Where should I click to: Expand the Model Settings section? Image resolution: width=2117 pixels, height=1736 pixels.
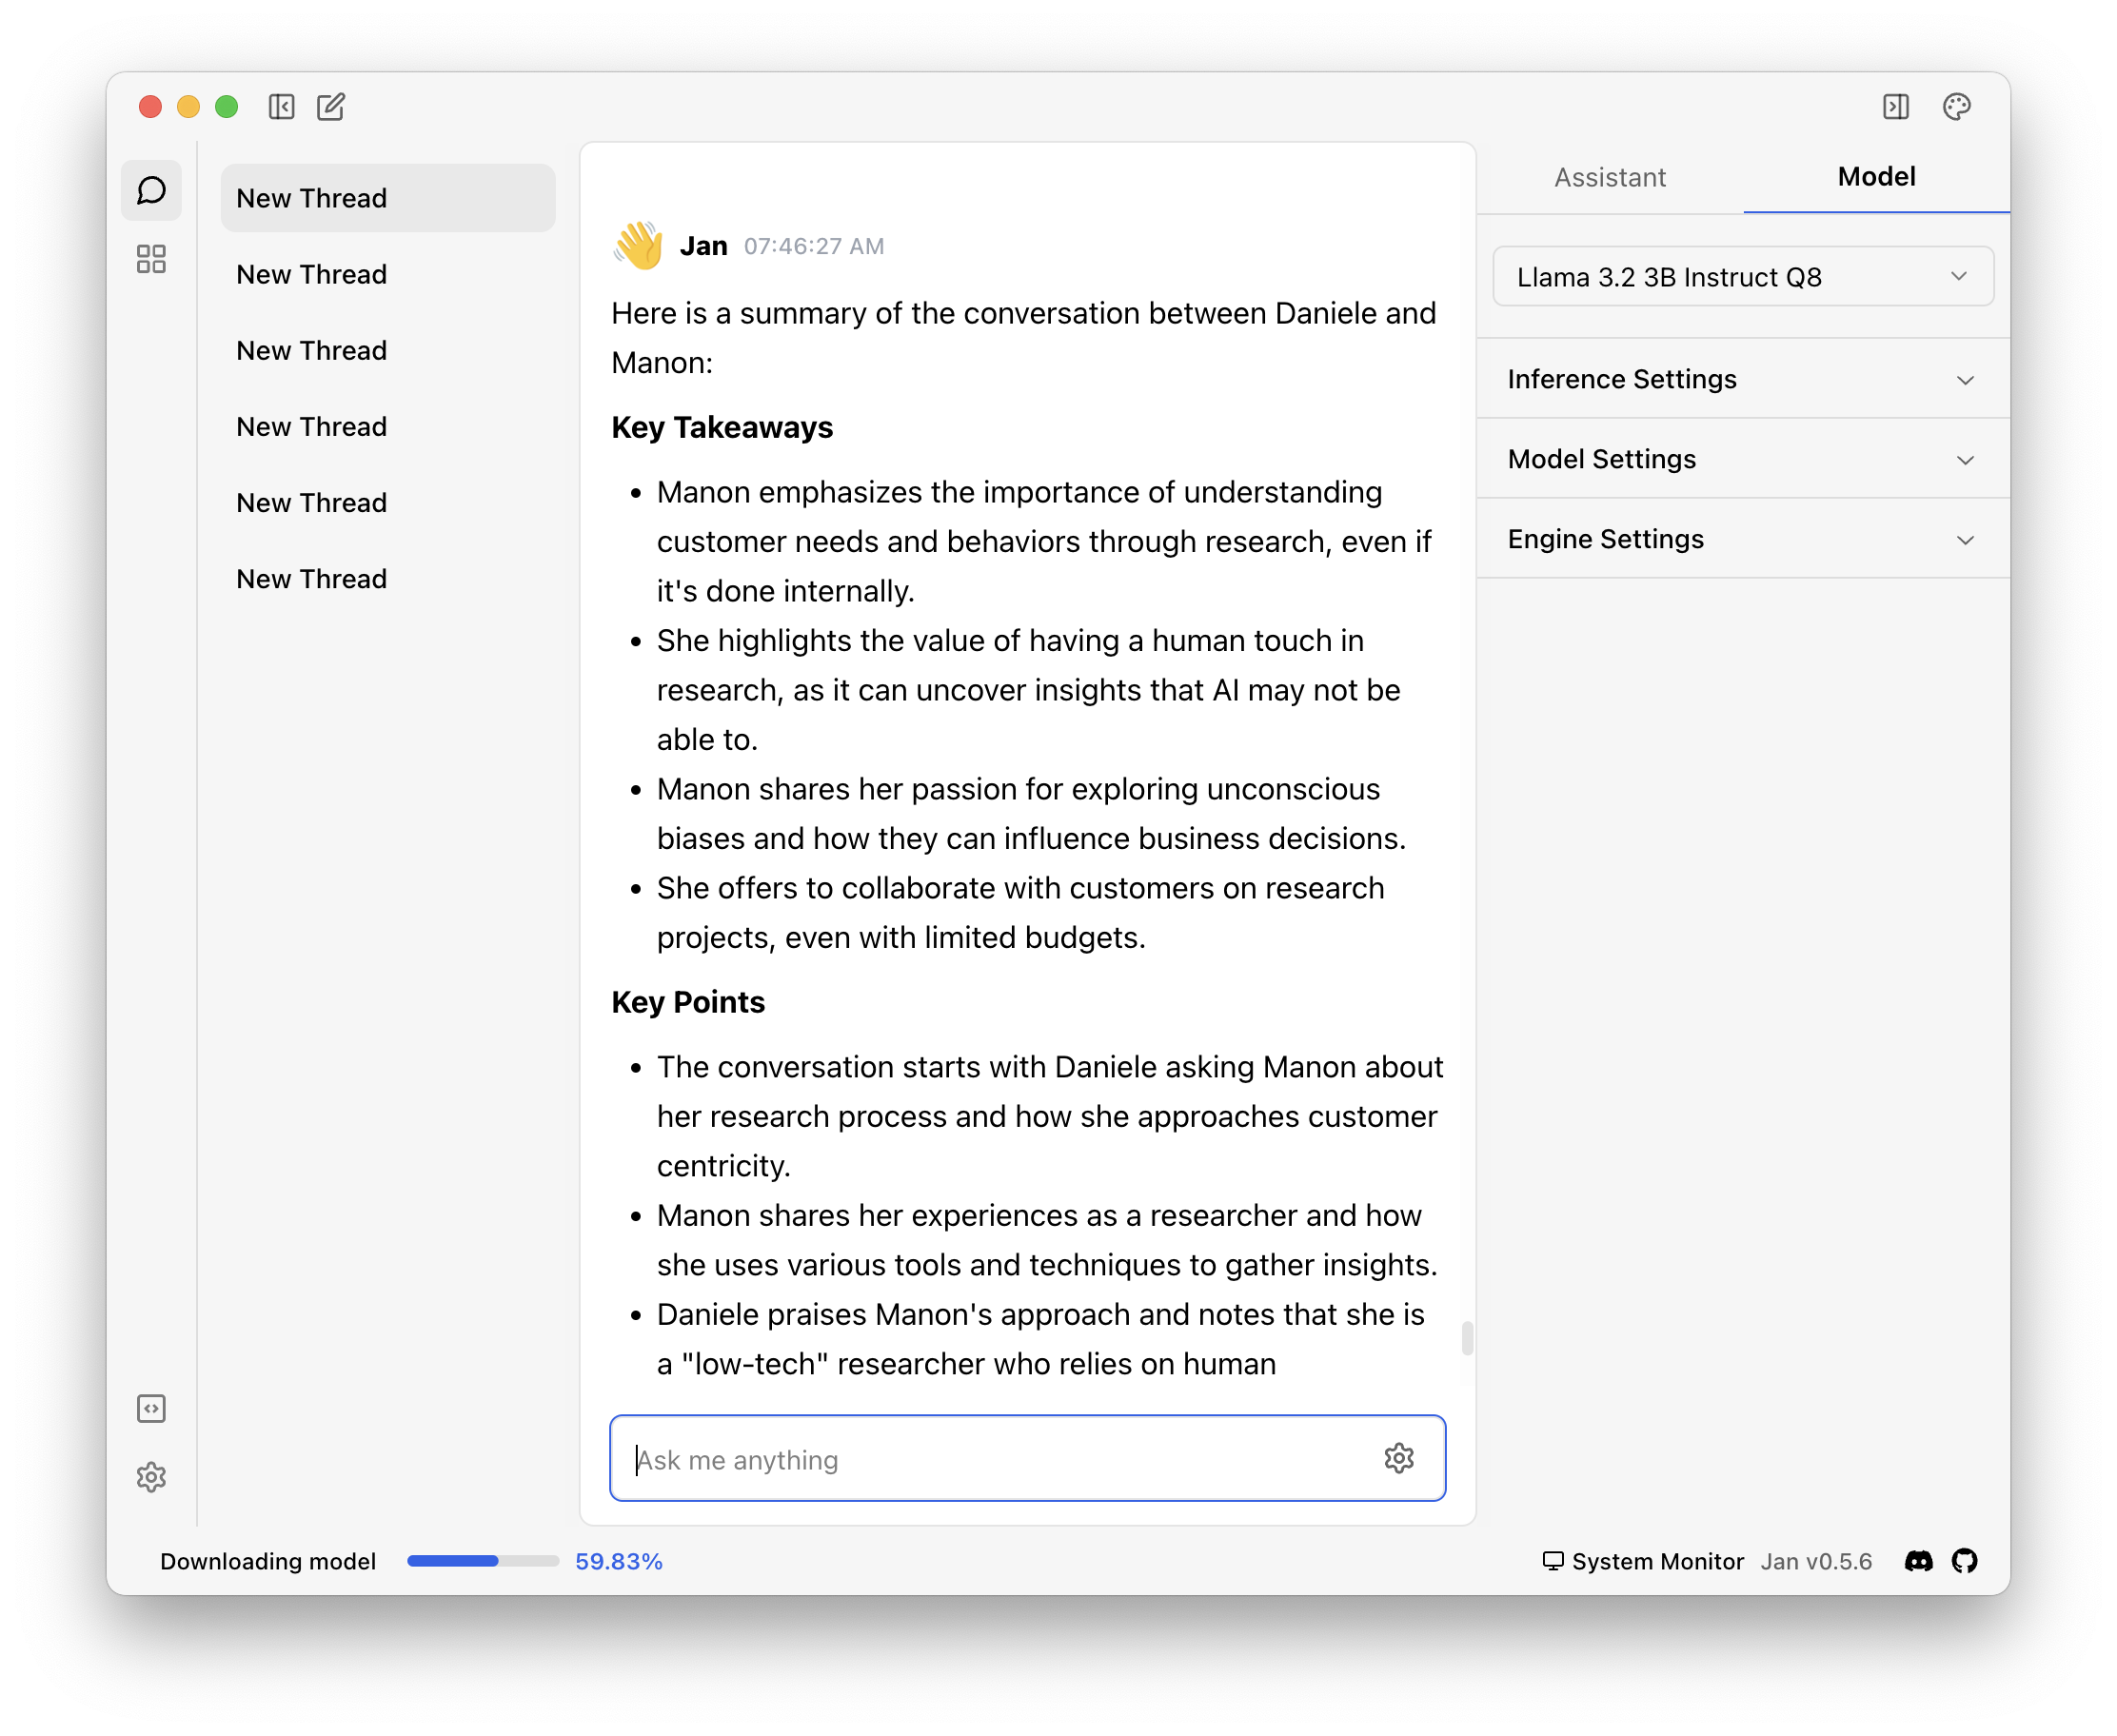click(x=1742, y=459)
